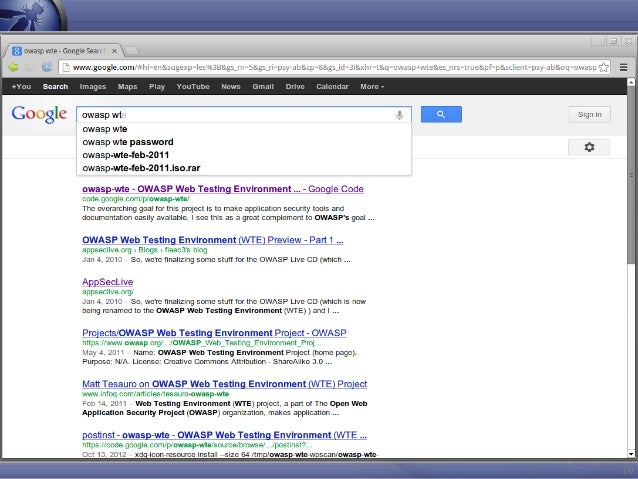Screen dimensions: 638x479
Task: Bookmark page with star icon
Action: (x=604, y=67)
